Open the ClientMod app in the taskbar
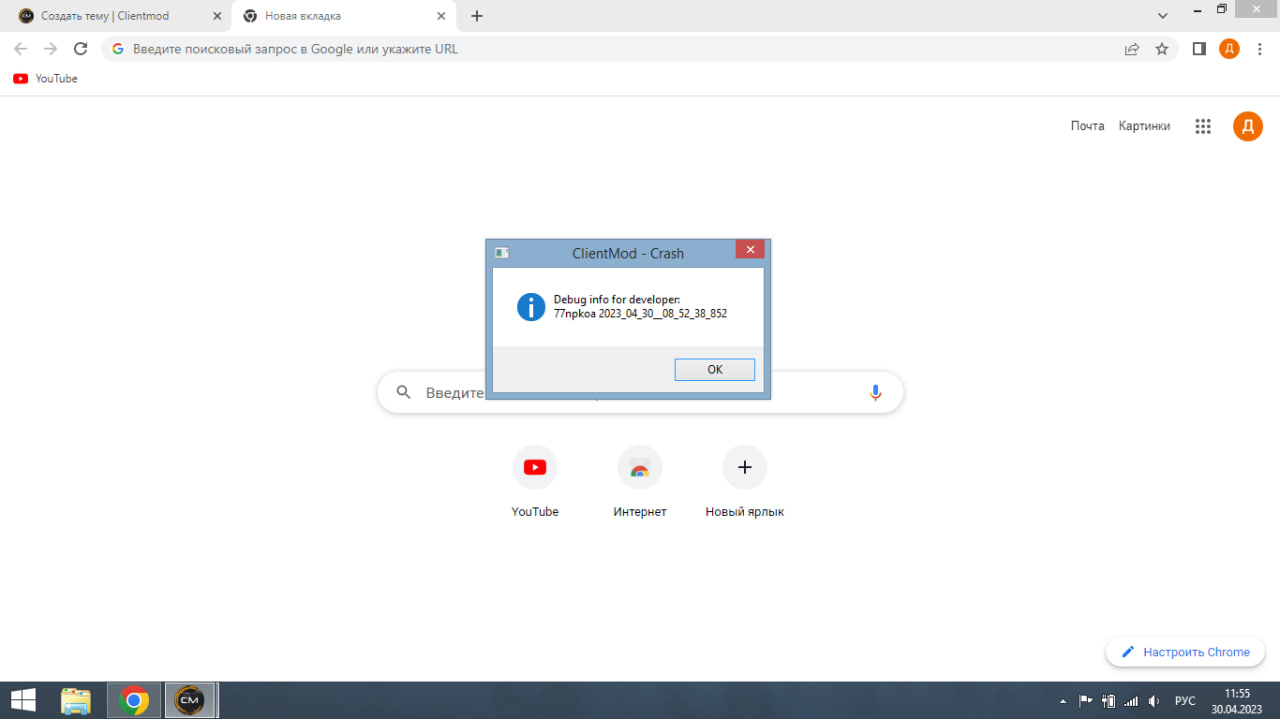The width and height of the screenshot is (1280, 719). 190,700
